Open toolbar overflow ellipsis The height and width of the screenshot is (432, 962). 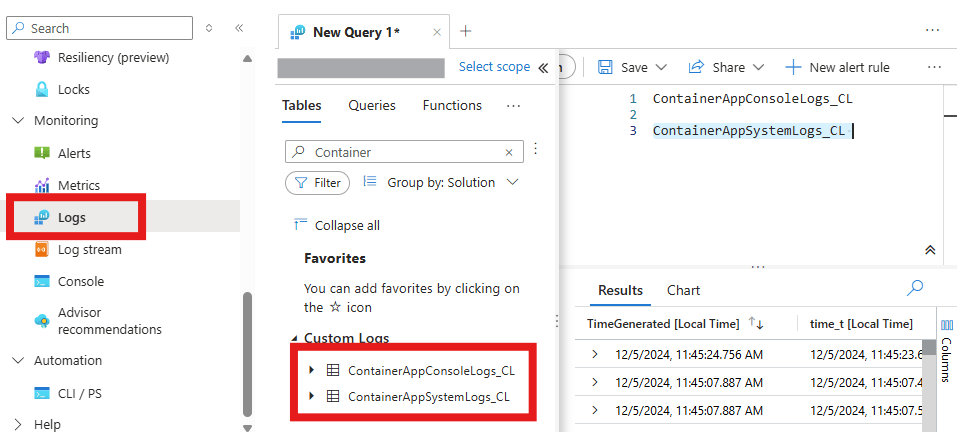point(934,68)
